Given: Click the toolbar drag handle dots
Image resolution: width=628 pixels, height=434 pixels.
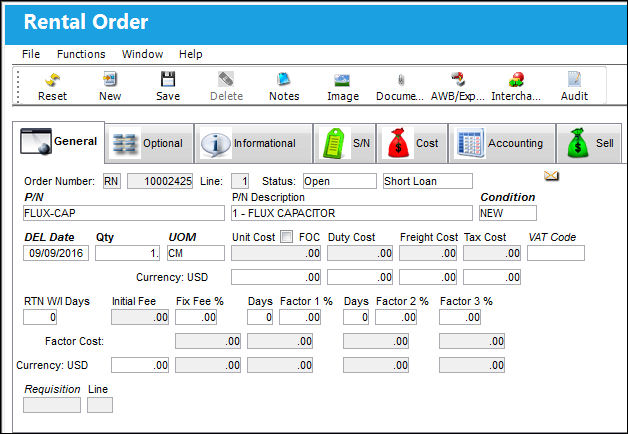Looking at the screenshot, I should 18,86.
